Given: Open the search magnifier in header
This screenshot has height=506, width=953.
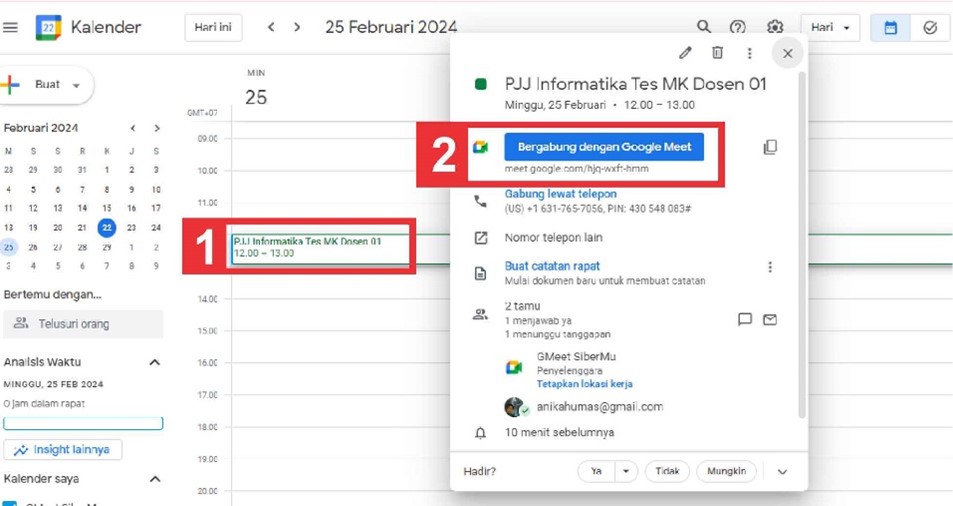Looking at the screenshot, I should click(x=704, y=27).
